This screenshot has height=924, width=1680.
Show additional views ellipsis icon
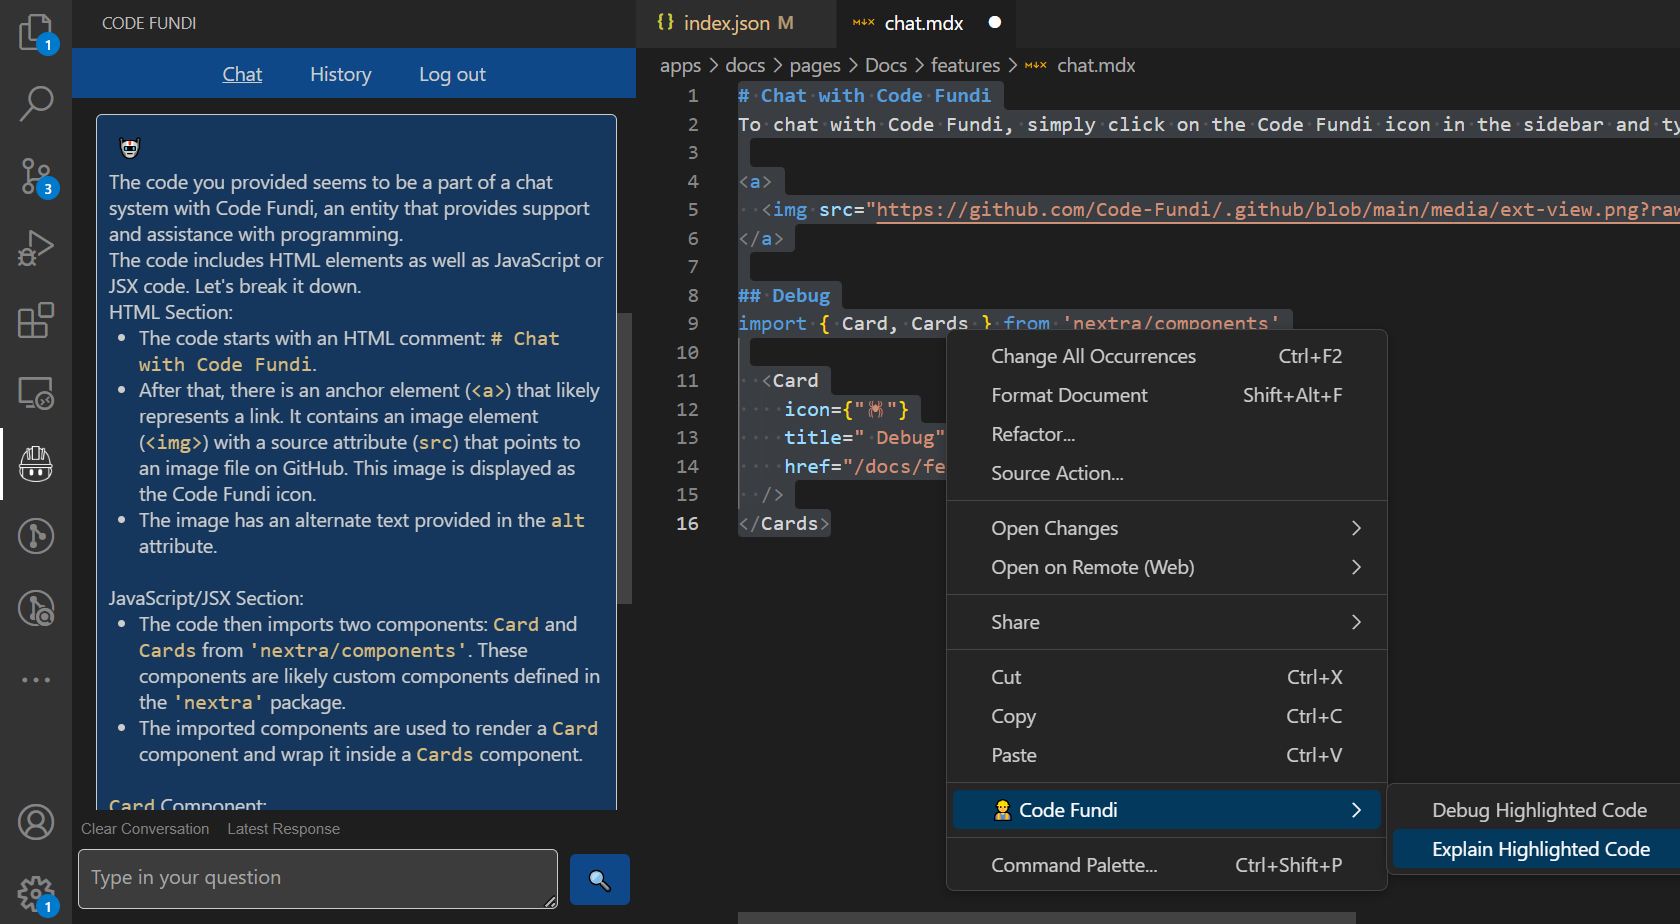36,680
